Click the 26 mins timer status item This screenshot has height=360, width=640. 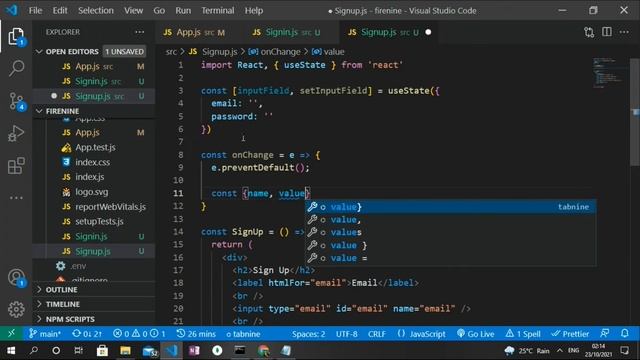coord(196,333)
